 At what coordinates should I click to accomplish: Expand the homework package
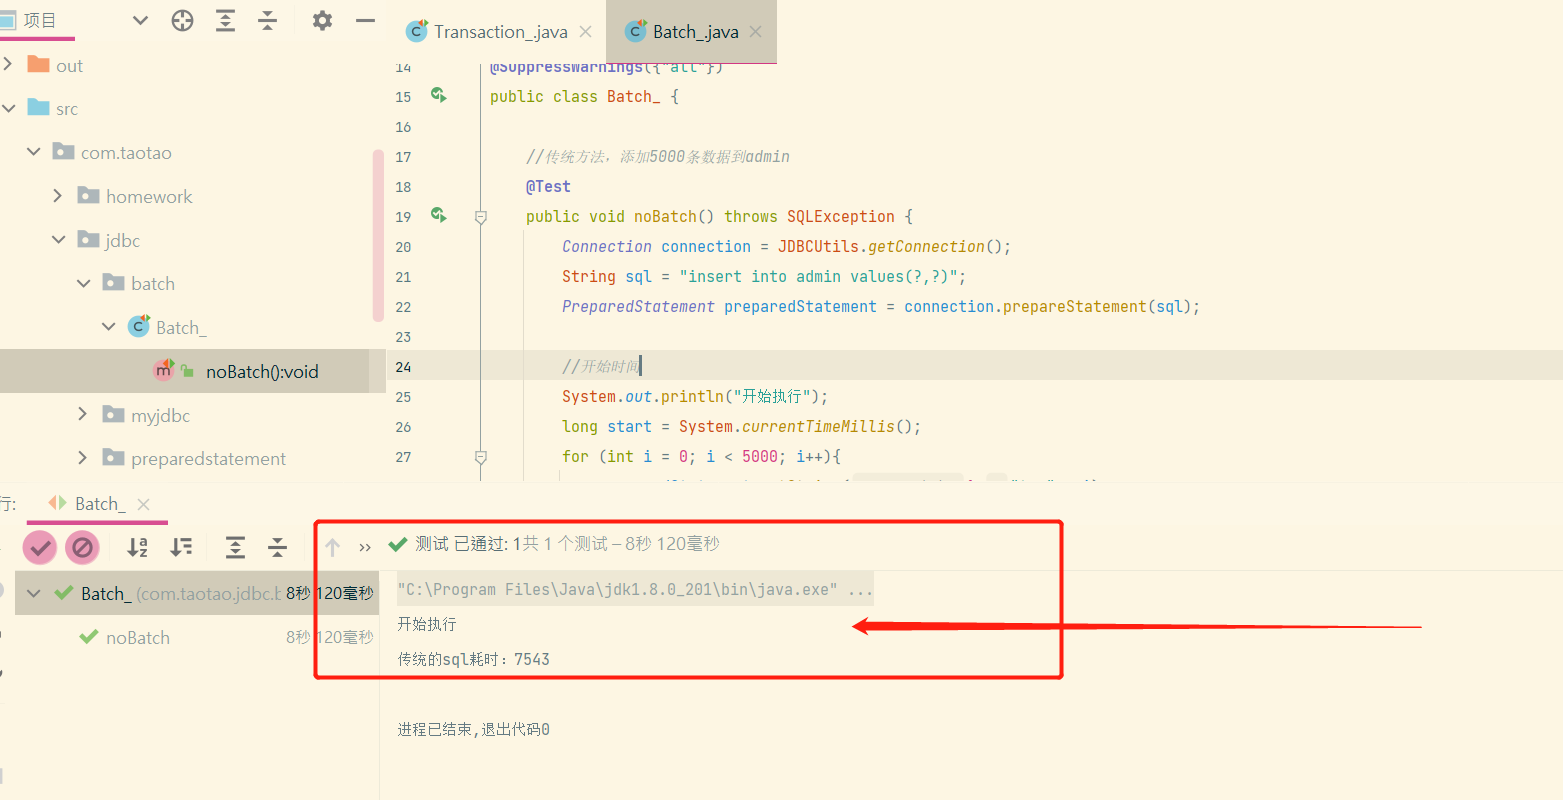click(58, 196)
